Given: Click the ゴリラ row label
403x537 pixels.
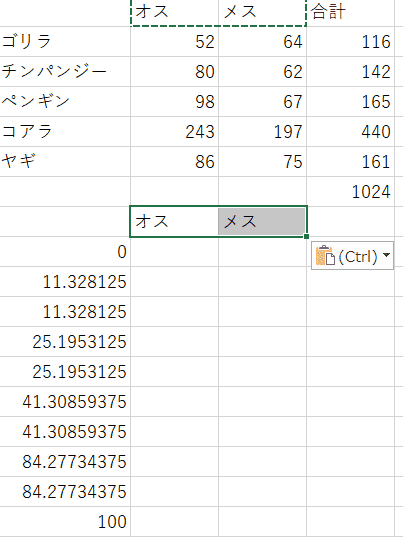Looking at the screenshot, I should (x=65, y=42).
